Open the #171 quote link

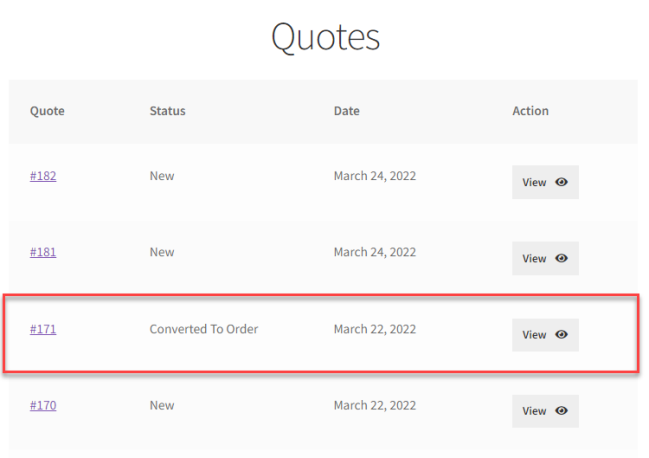(x=43, y=329)
